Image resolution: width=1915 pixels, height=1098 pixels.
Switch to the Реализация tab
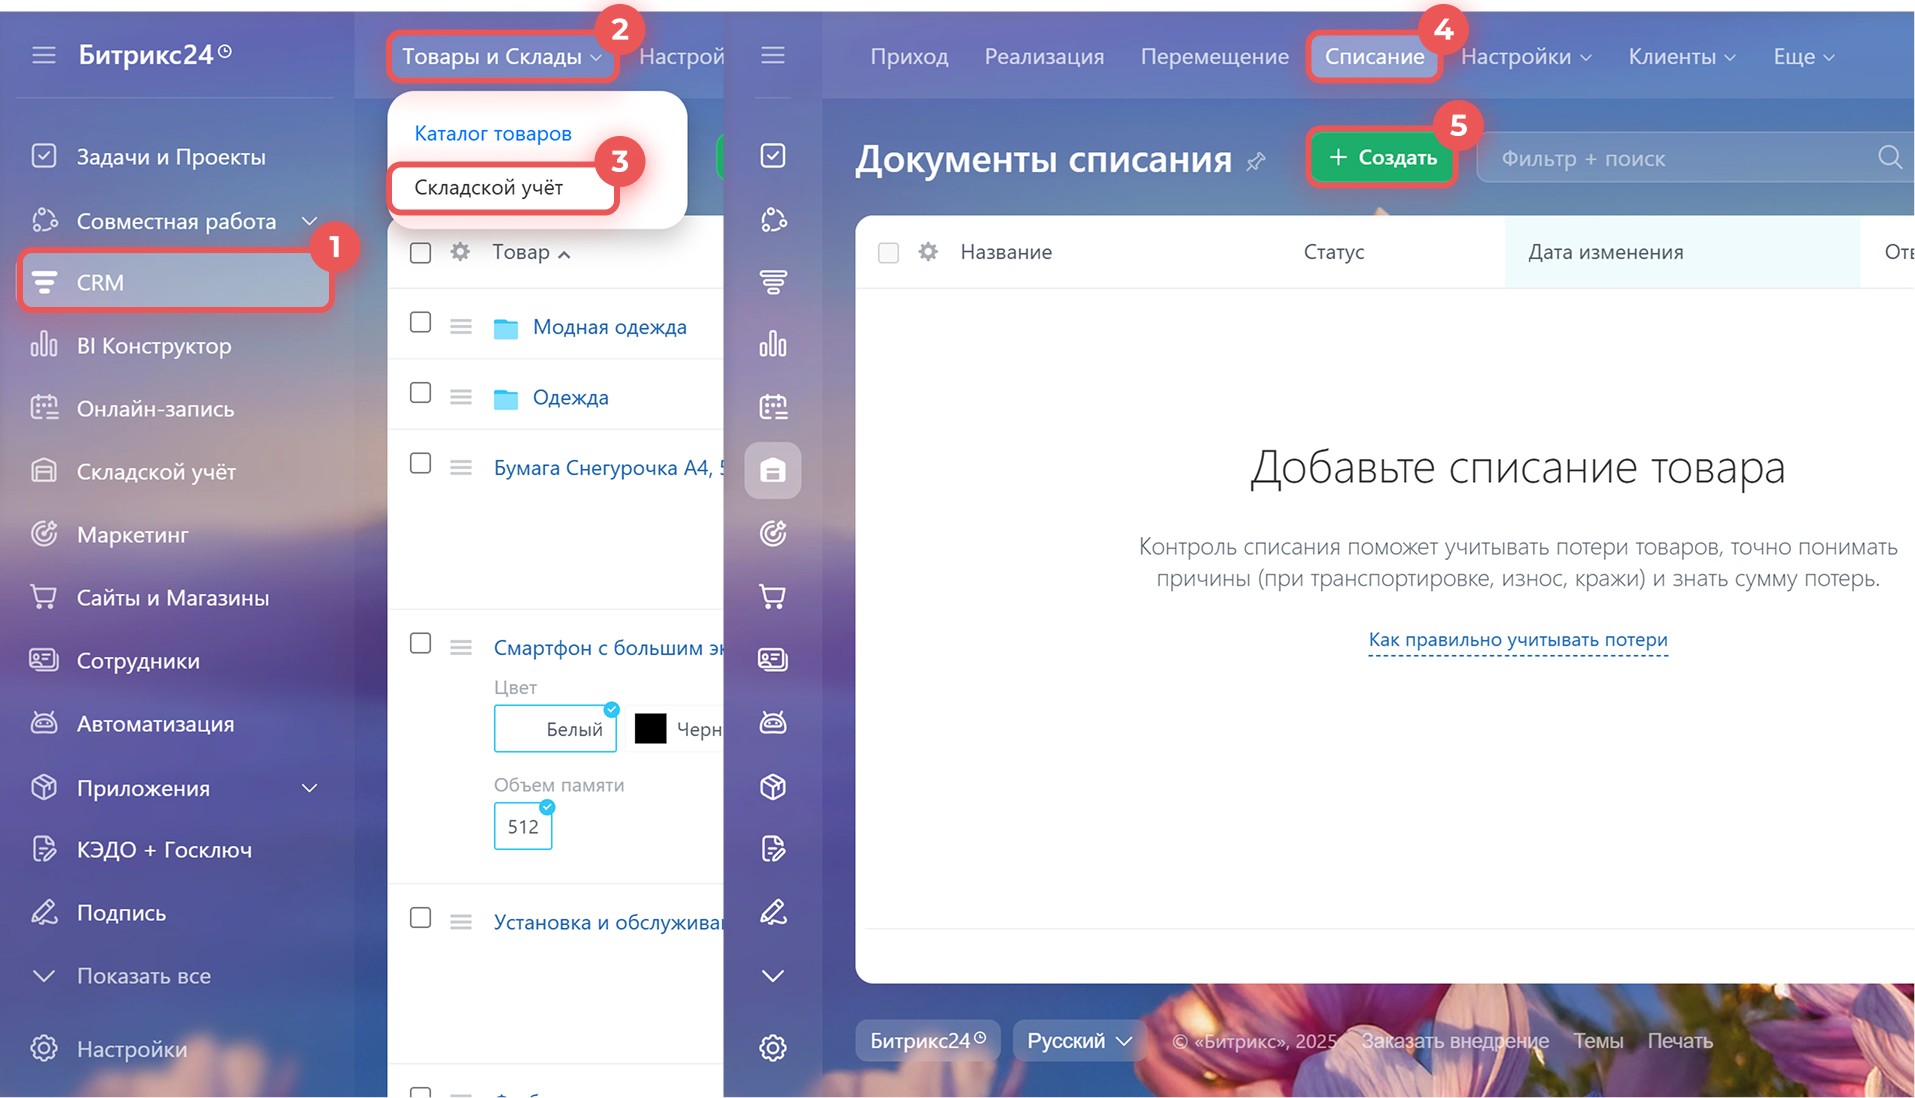(1044, 57)
